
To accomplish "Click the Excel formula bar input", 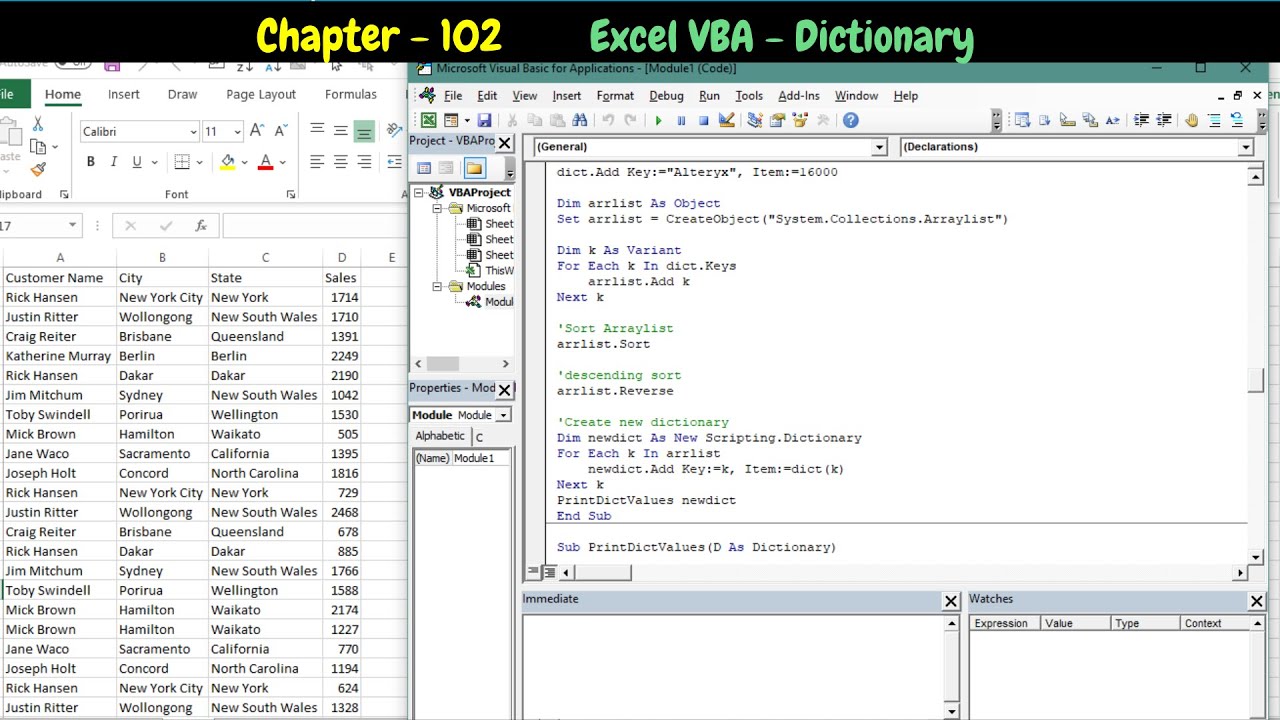I will (315, 226).
